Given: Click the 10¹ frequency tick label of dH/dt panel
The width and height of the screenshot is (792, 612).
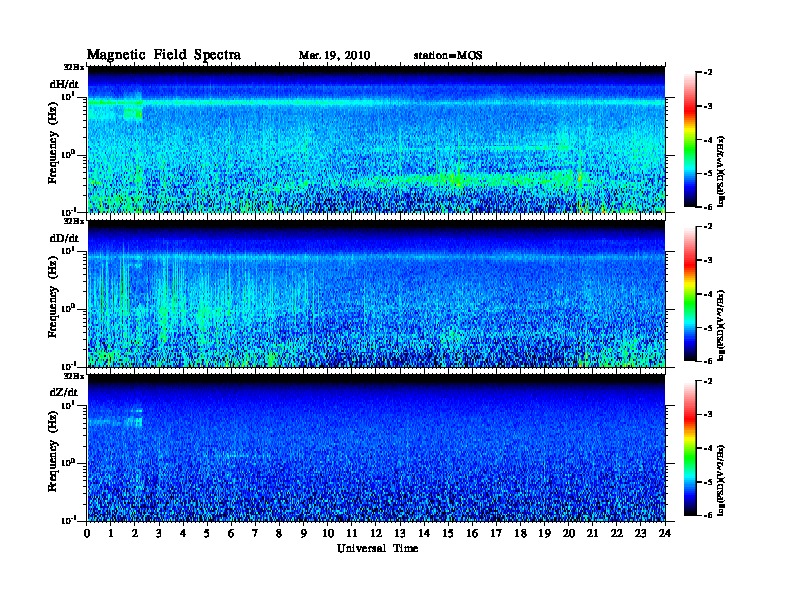Looking at the screenshot, I should click(x=68, y=96).
